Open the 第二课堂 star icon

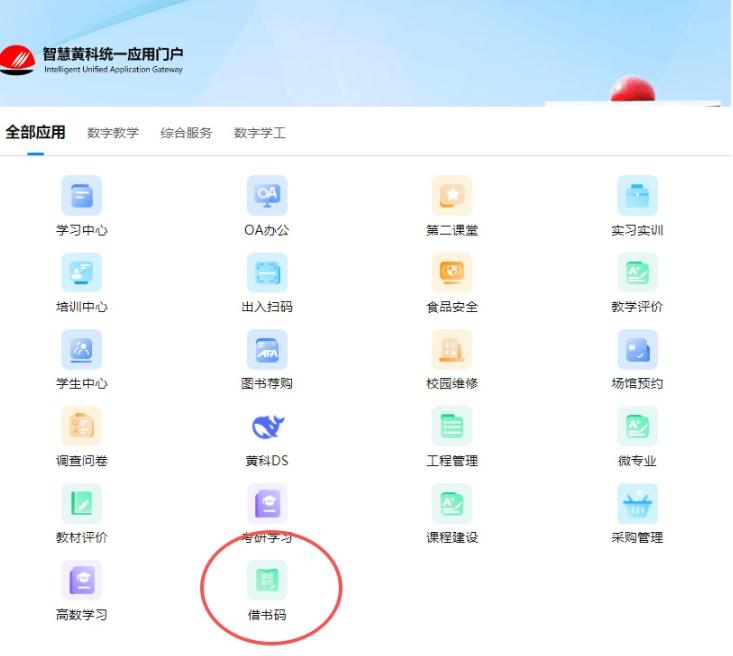click(452, 196)
